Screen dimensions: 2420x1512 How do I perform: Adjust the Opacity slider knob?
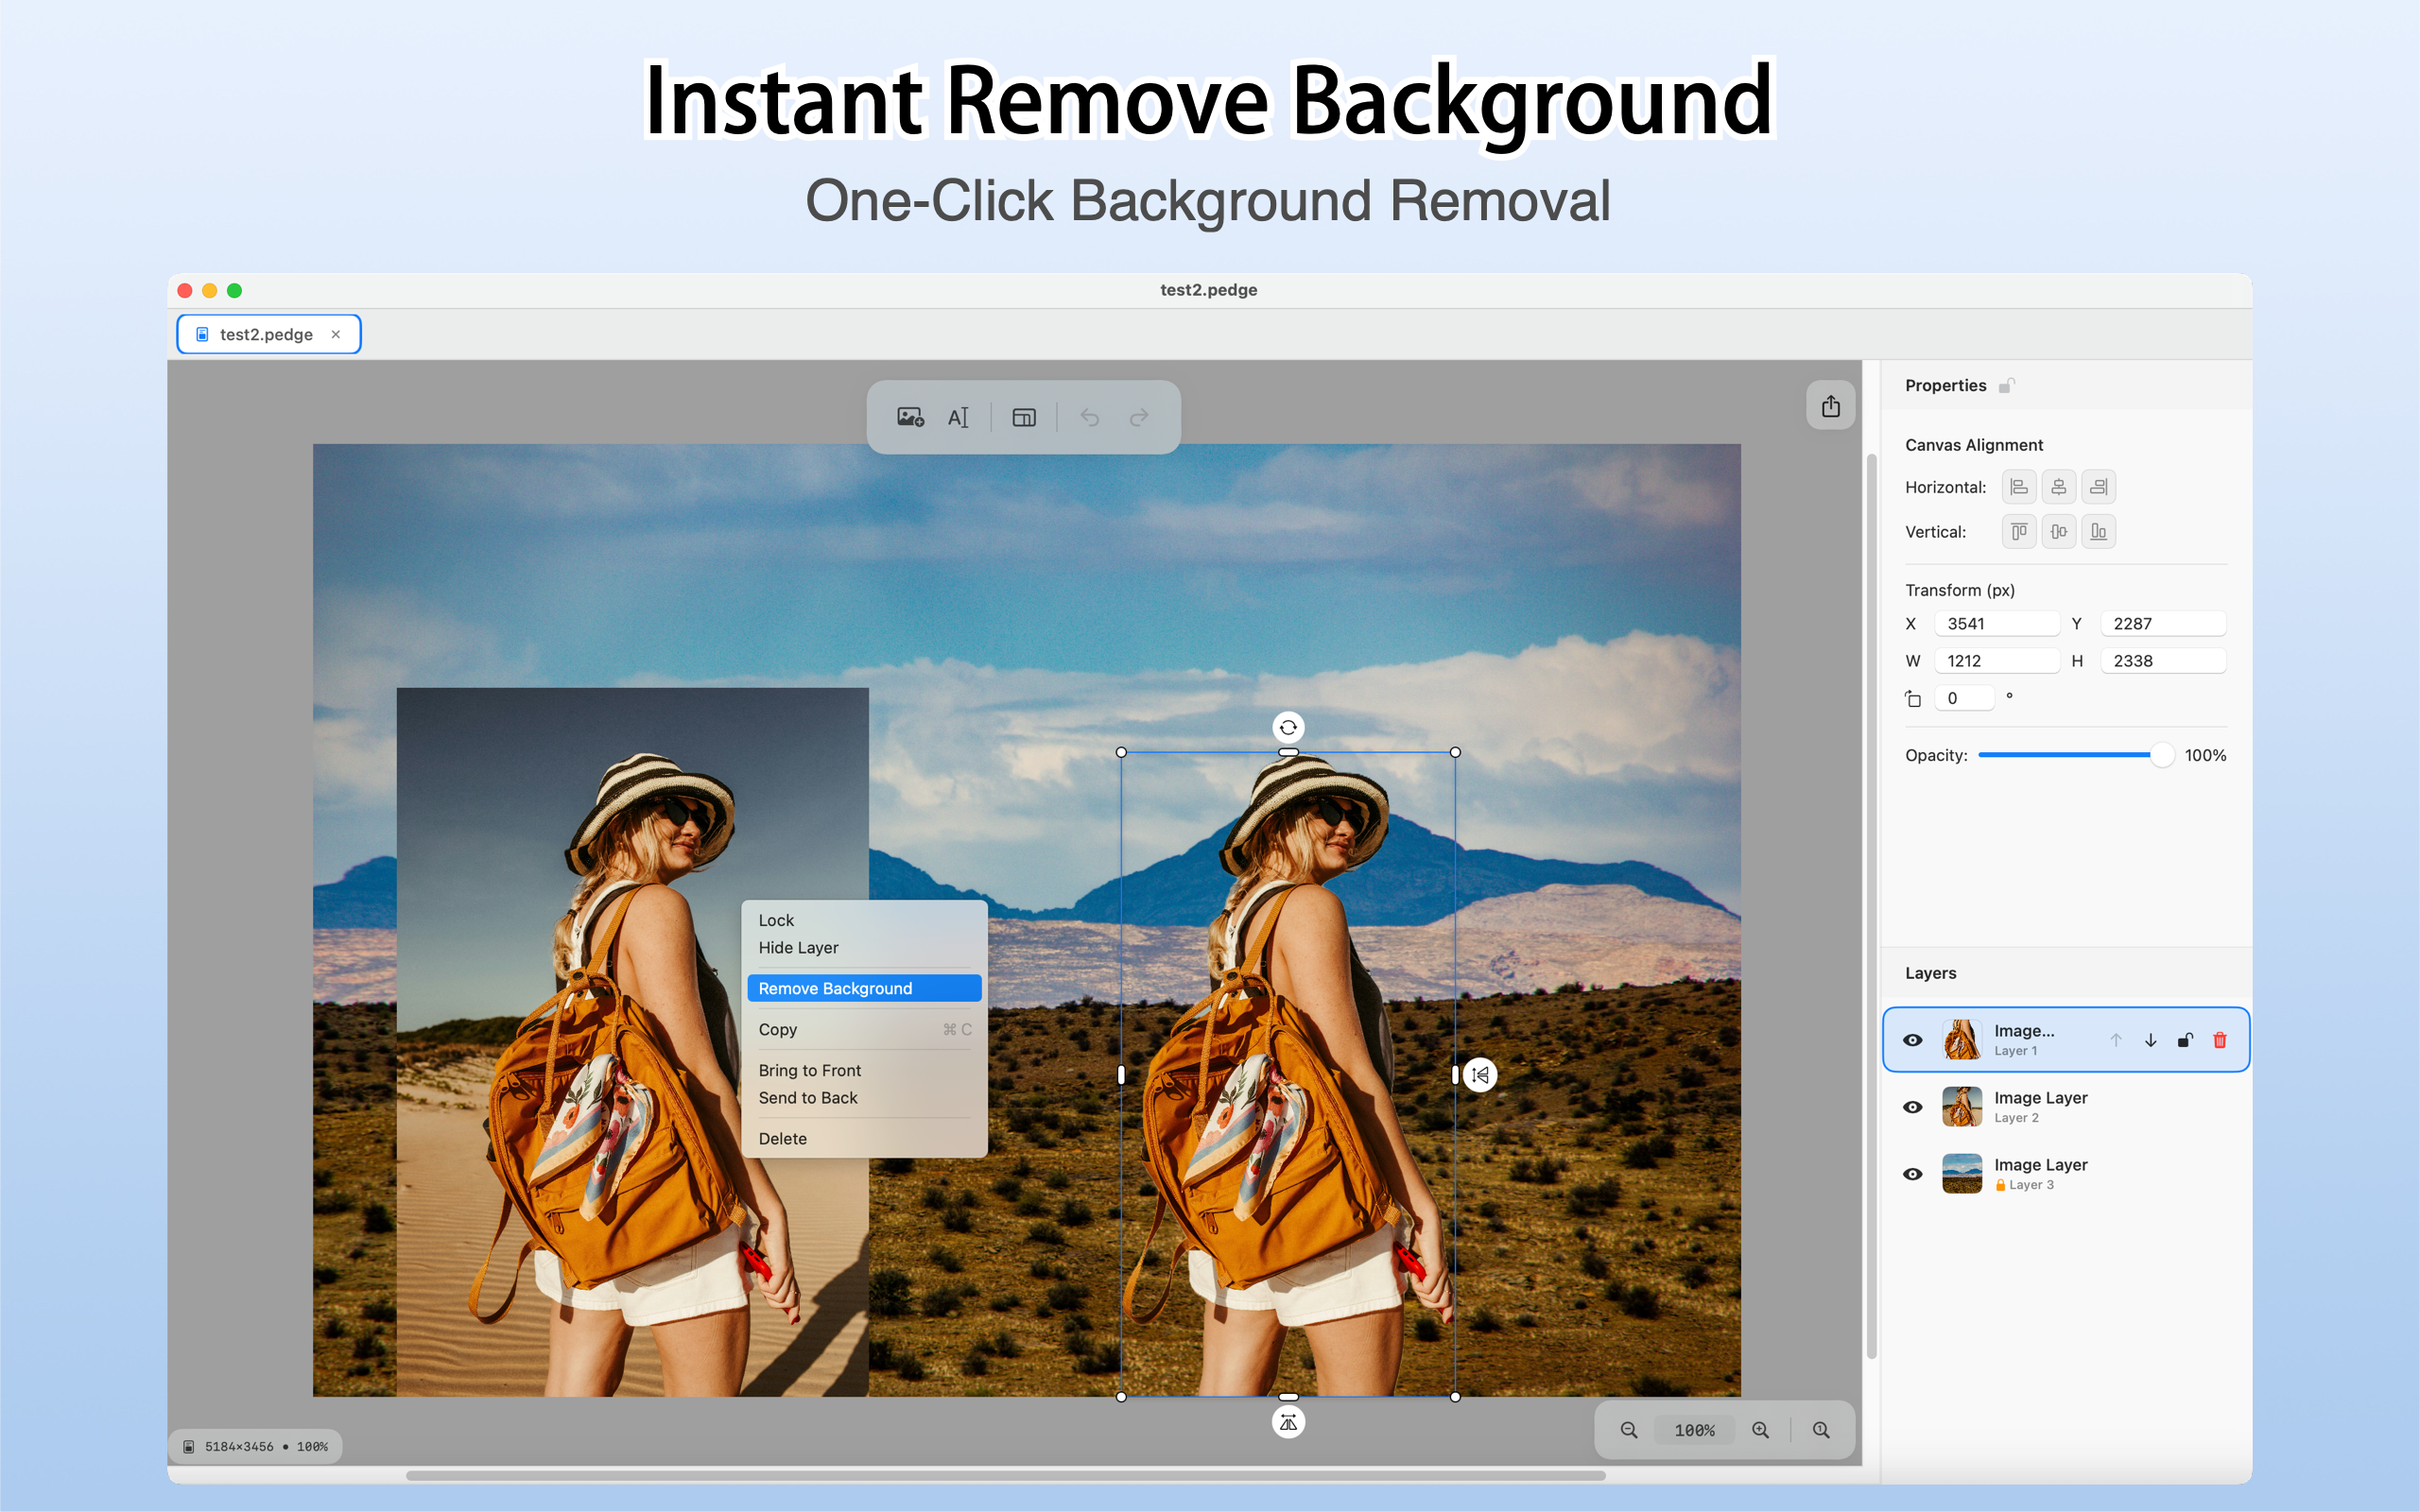[2161, 755]
